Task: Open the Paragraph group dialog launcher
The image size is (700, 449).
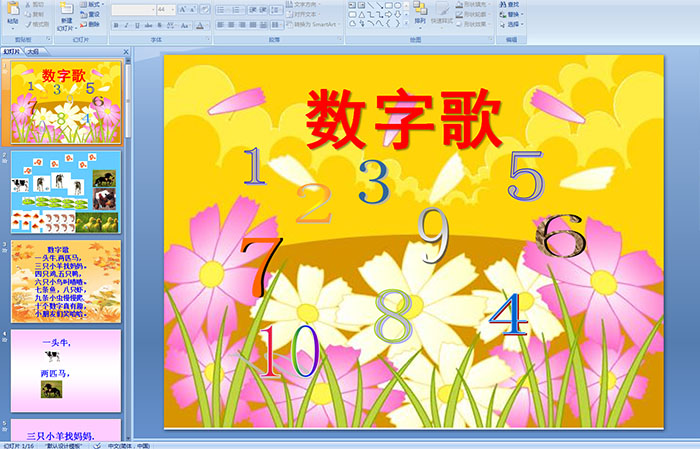Action: coord(340,40)
